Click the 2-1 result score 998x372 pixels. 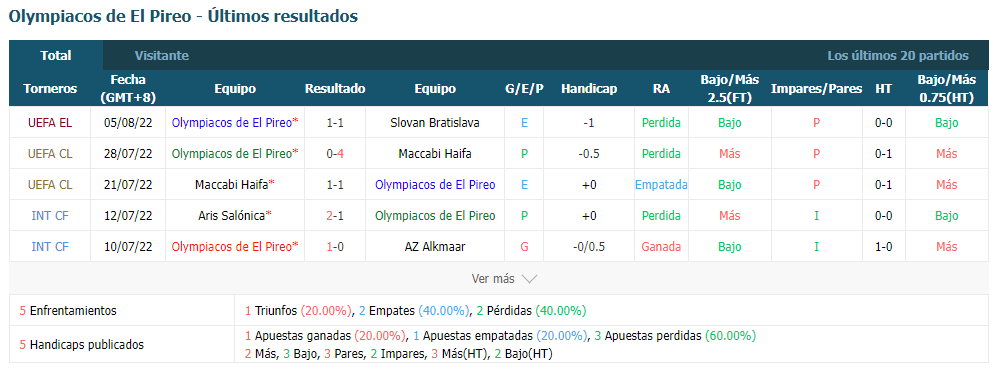335,215
